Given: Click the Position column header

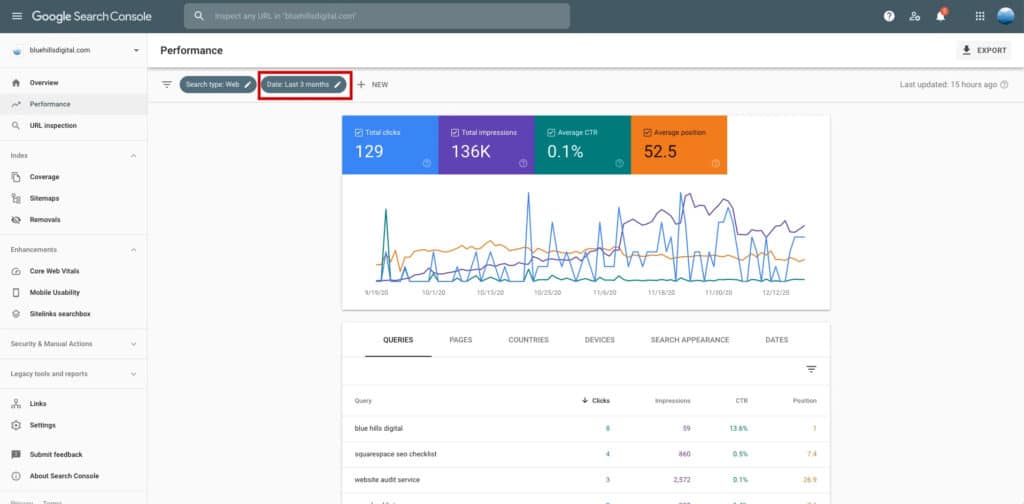Looking at the screenshot, I should tap(805, 401).
